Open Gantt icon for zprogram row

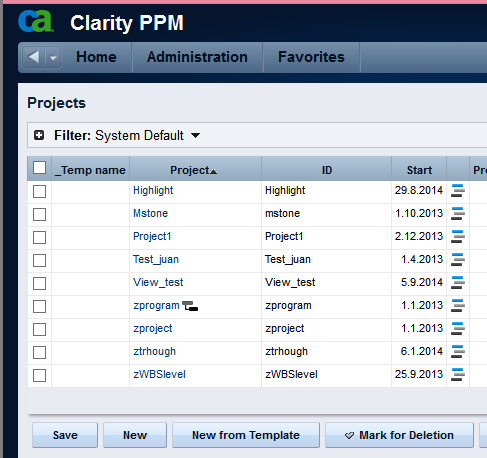point(458,306)
